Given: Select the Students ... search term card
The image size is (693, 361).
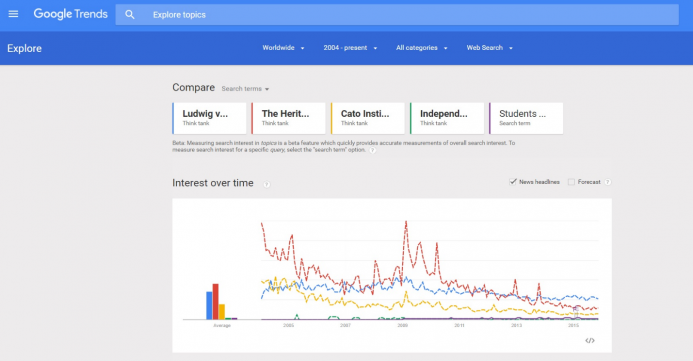Looking at the screenshot, I should coord(526,118).
